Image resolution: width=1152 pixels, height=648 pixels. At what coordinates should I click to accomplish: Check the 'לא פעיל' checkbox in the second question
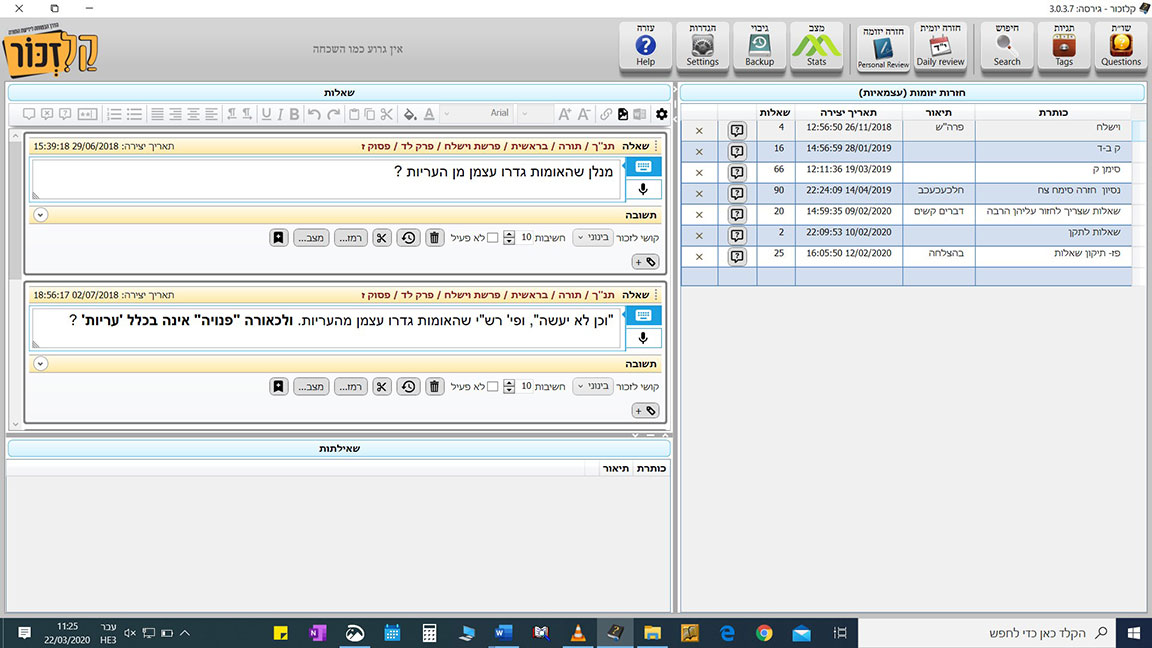492,386
